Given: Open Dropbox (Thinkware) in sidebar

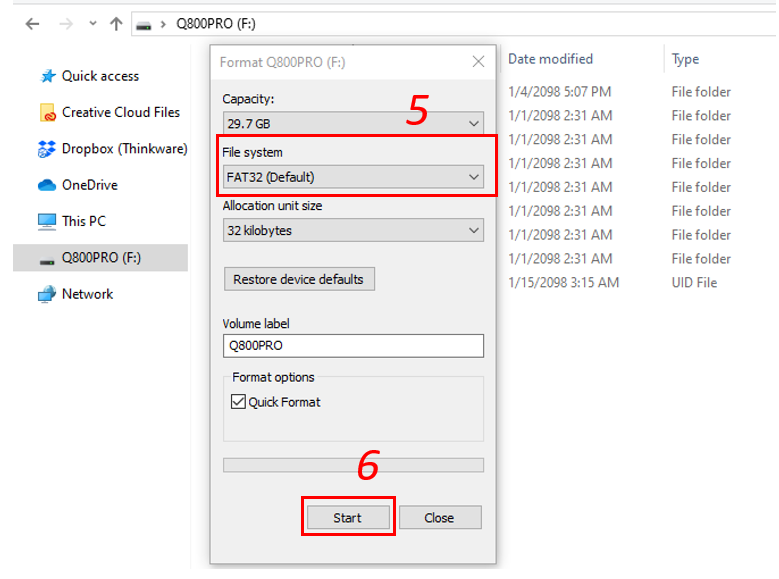Looking at the screenshot, I should click(125, 149).
